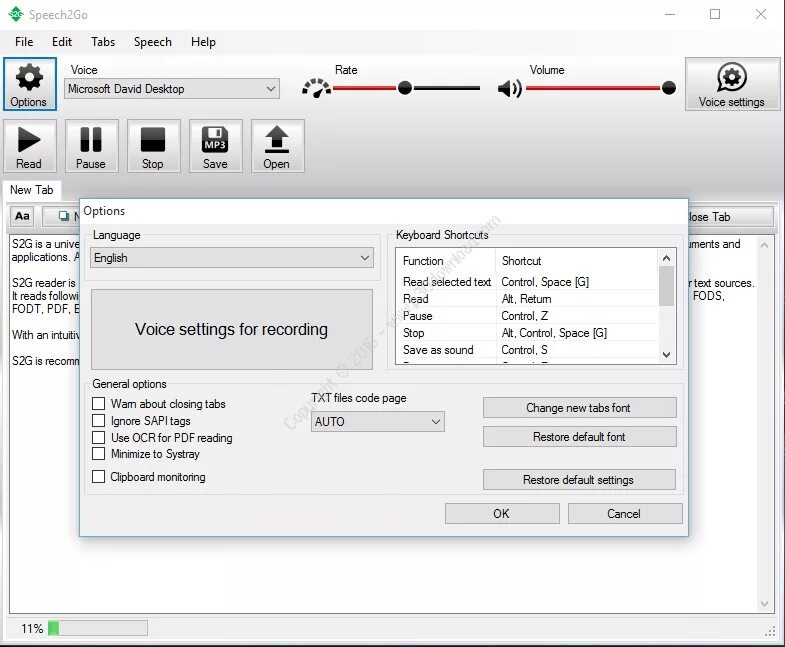This screenshot has width=785, height=647.
Task: Enable Warn about closing tabs checkbox
Action: tap(99, 404)
